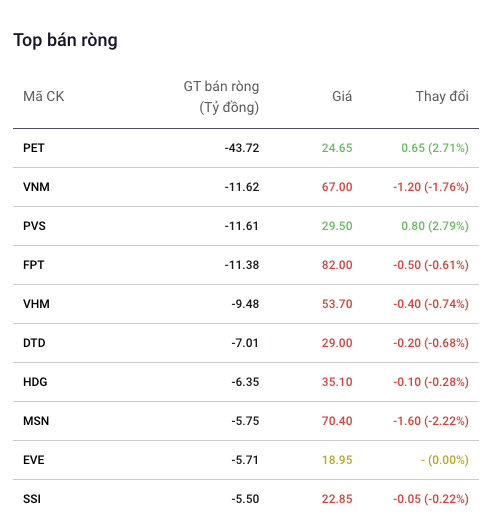Sort by GT bán ròng column header
The width and height of the screenshot is (497, 531).
[x=221, y=97]
